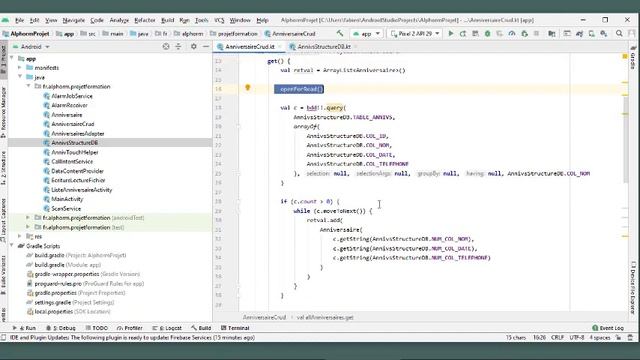
Task: Toggle the Build Variants side tab
Action: tap(4, 275)
